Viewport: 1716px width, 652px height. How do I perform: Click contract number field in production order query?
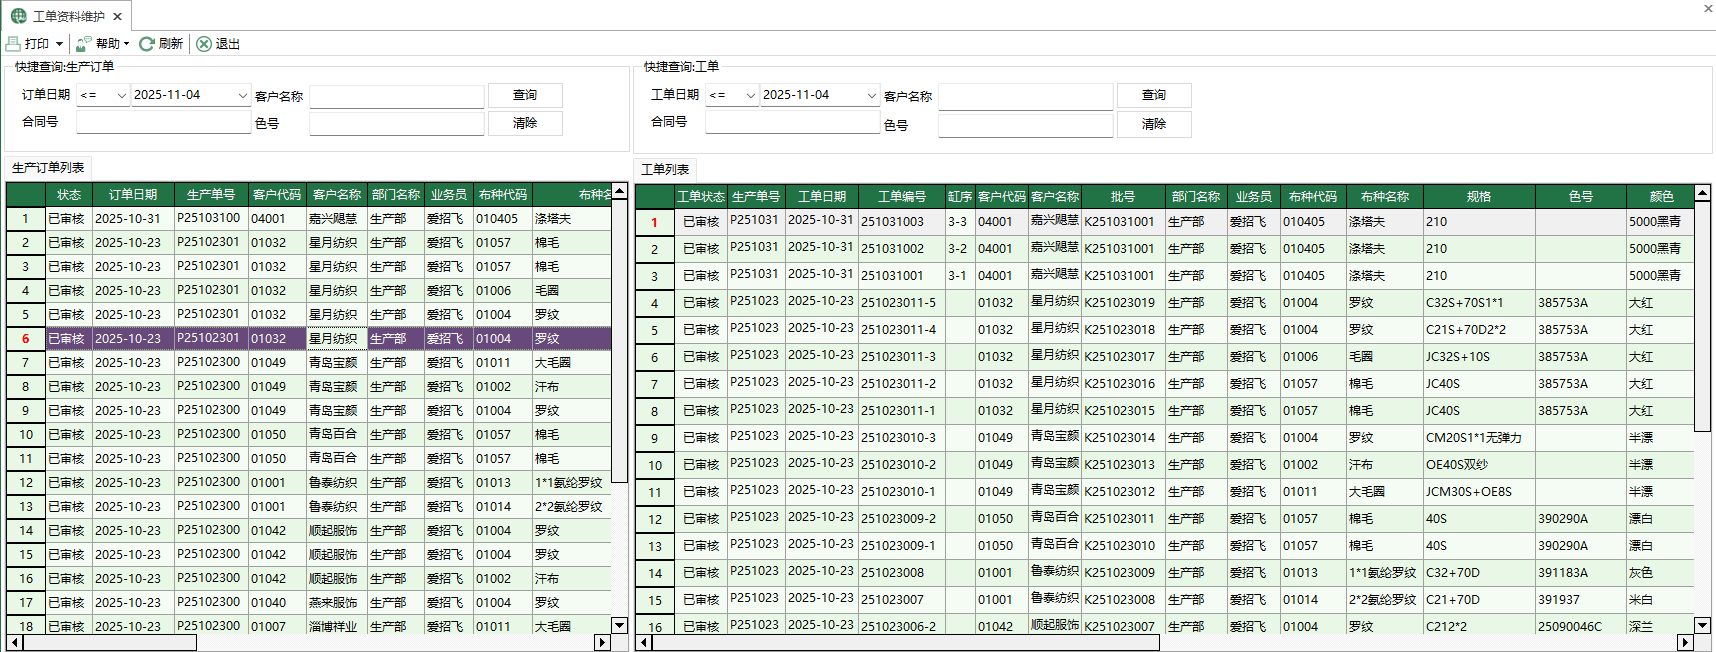pos(163,122)
